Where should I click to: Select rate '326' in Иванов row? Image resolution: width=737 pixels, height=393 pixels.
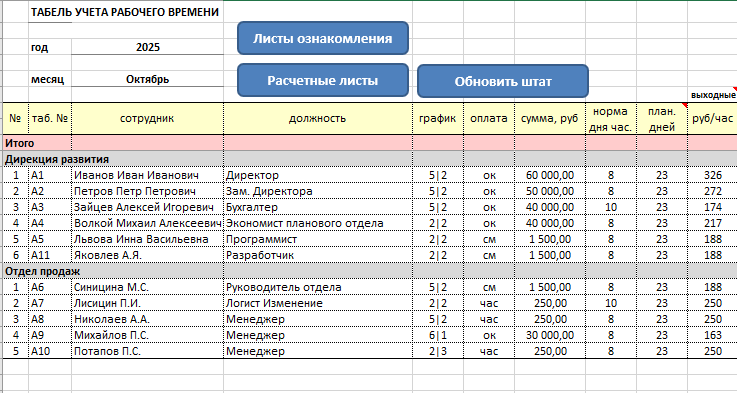713,175
